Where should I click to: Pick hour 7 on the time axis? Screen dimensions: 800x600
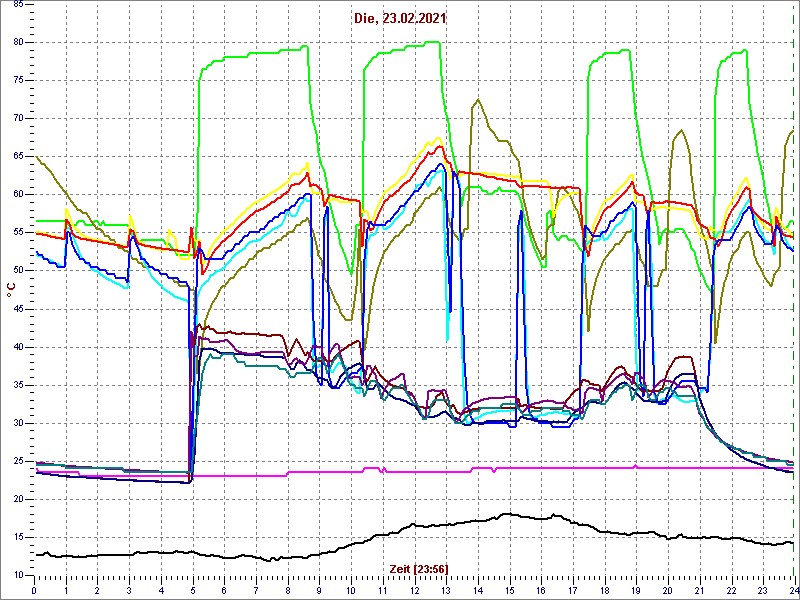click(x=256, y=590)
